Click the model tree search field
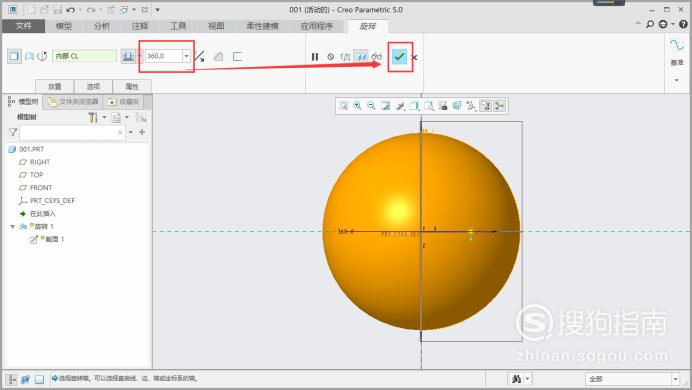This screenshot has width=692, height=390. (72, 132)
